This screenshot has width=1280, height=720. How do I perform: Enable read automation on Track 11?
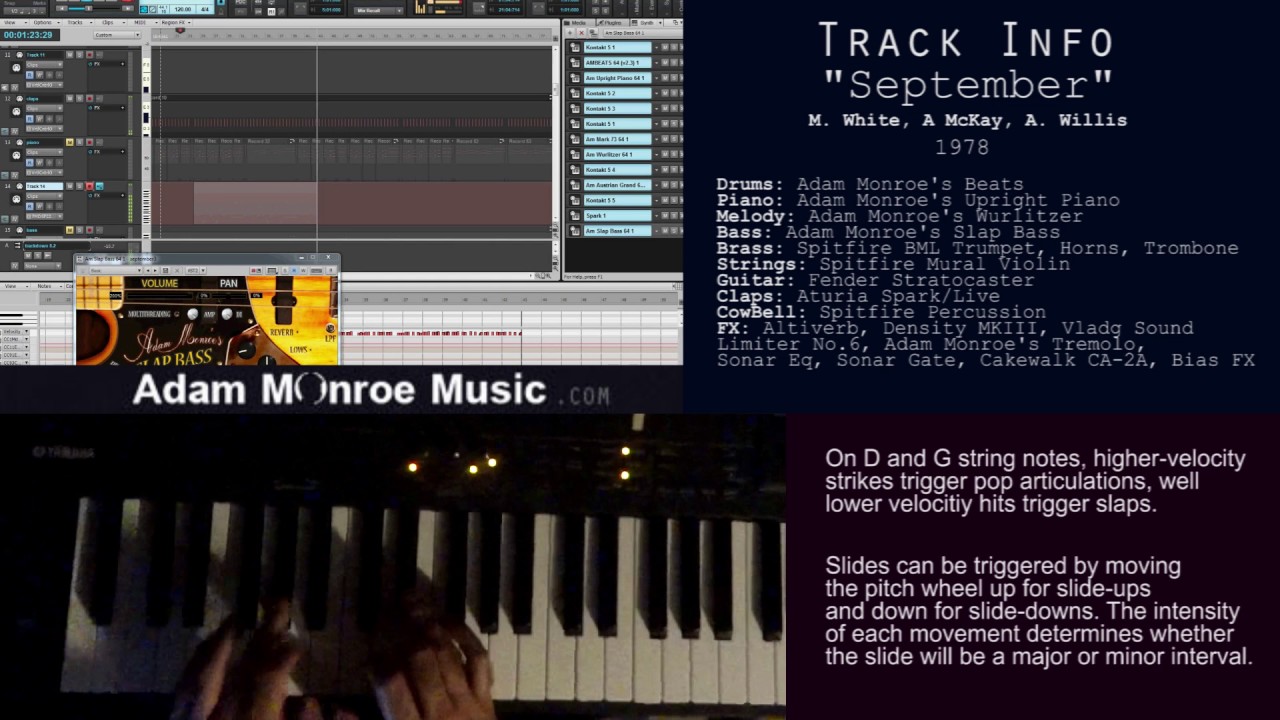pos(29,75)
